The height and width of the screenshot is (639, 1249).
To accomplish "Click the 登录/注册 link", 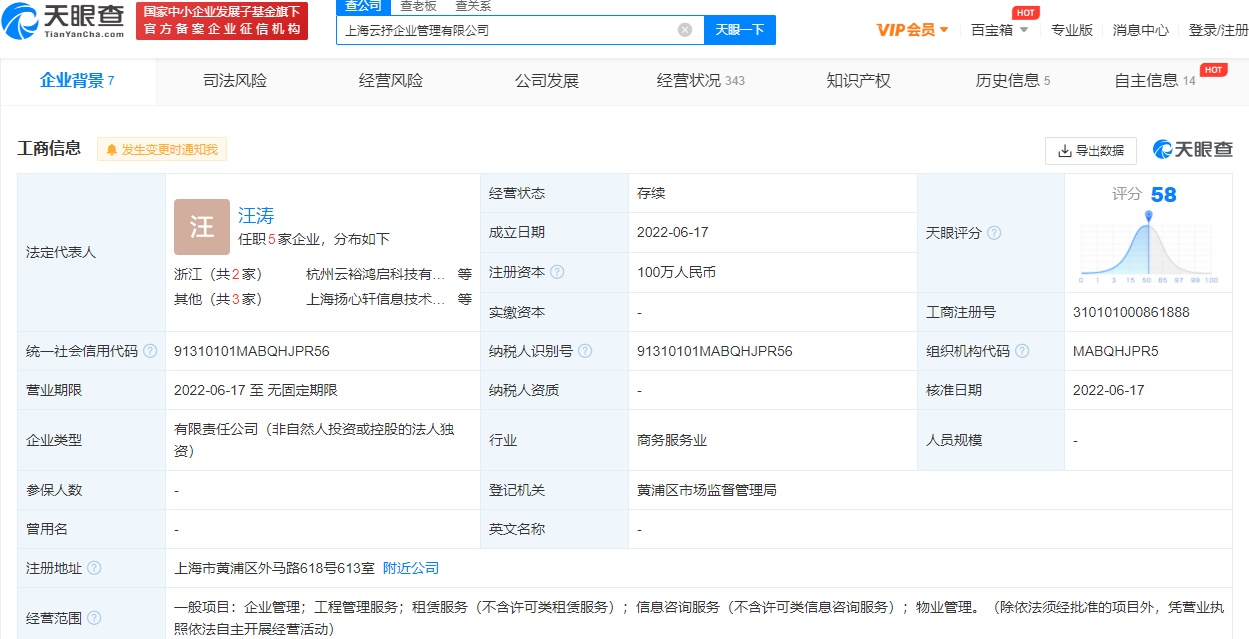I will pyautogui.click(x=1218, y=30).
